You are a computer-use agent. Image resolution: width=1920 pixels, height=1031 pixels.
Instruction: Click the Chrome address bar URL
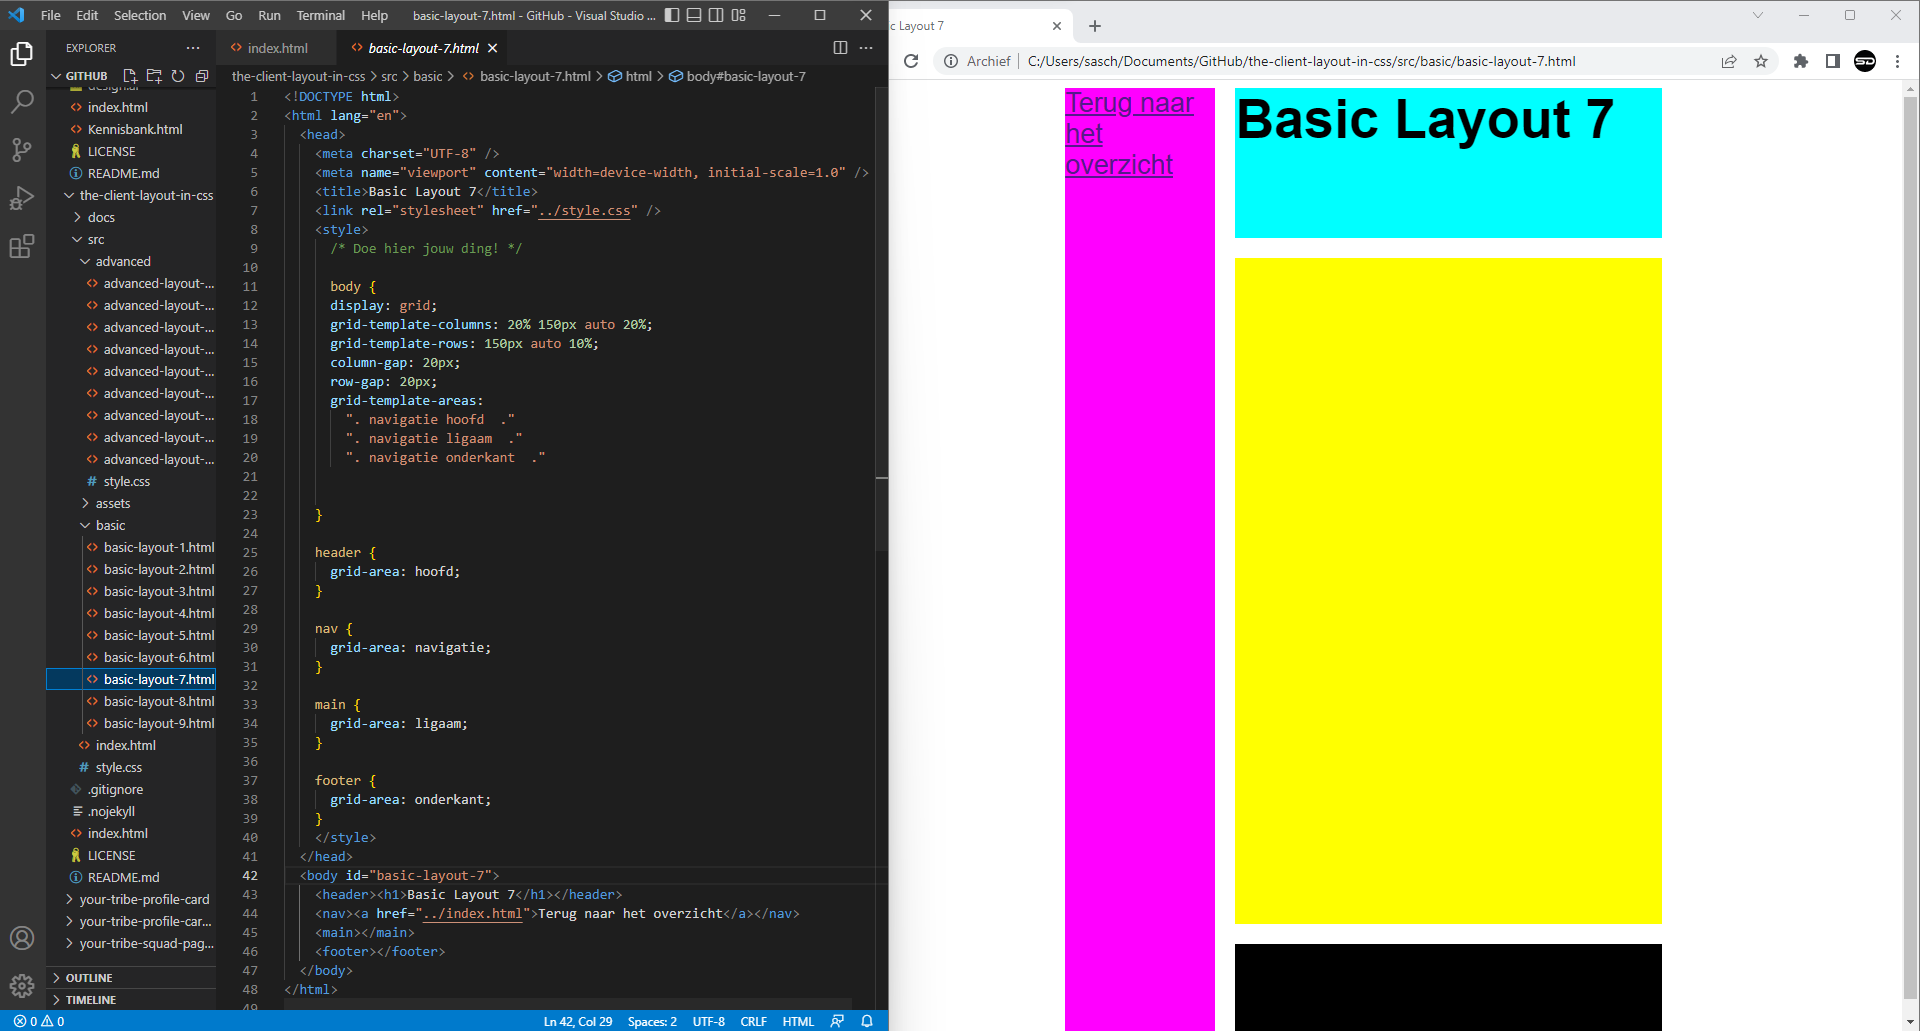pos(1301,61)
